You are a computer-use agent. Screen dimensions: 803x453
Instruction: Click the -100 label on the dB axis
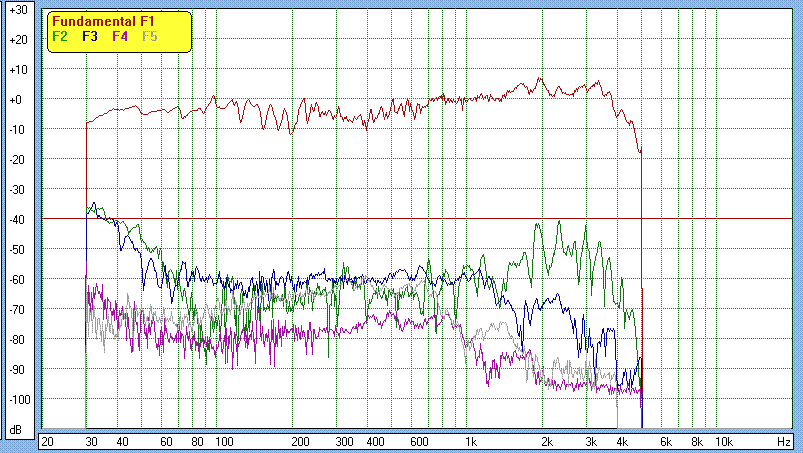tap(17, 399)
